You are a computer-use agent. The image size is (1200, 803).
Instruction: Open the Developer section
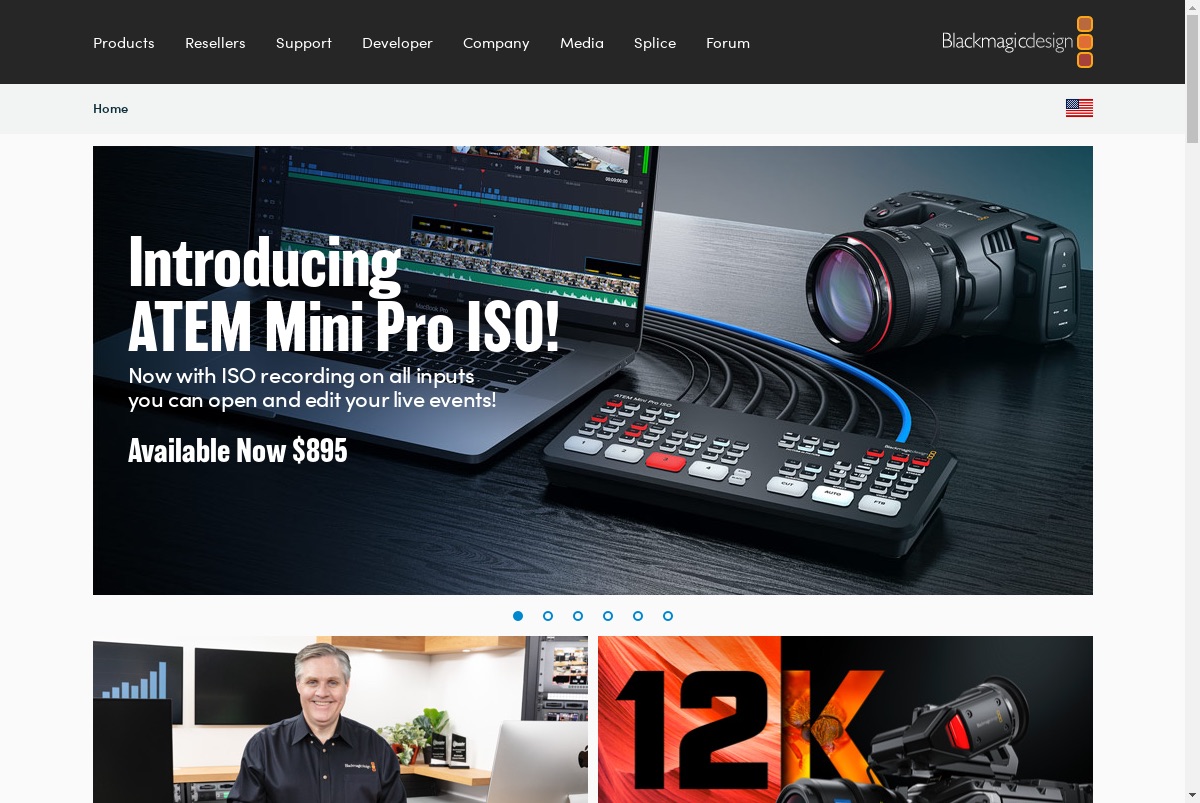397,43
